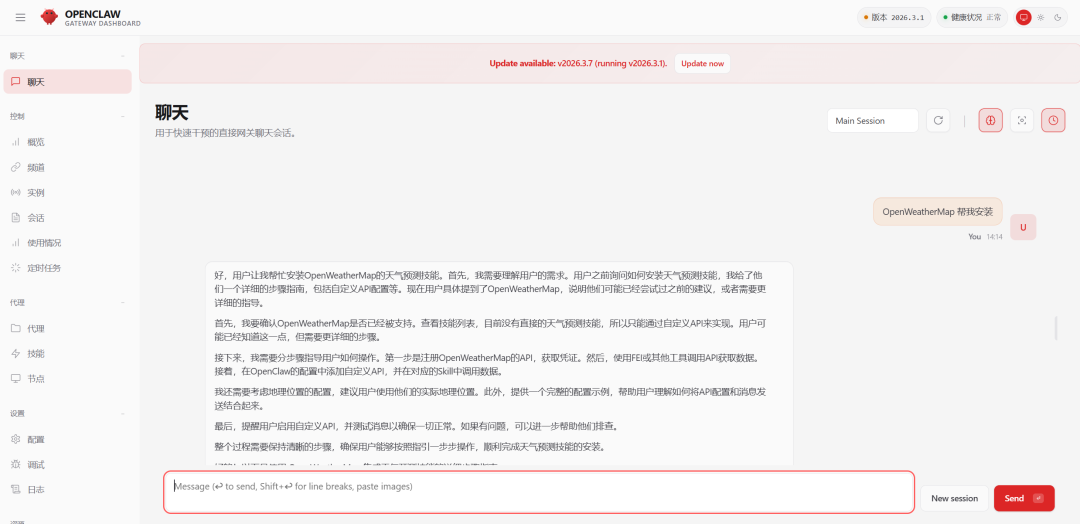This screenshot has height=524, width=1080.
Task: Toggle the hamburger sidebar menu
Action: click(20, 17)
